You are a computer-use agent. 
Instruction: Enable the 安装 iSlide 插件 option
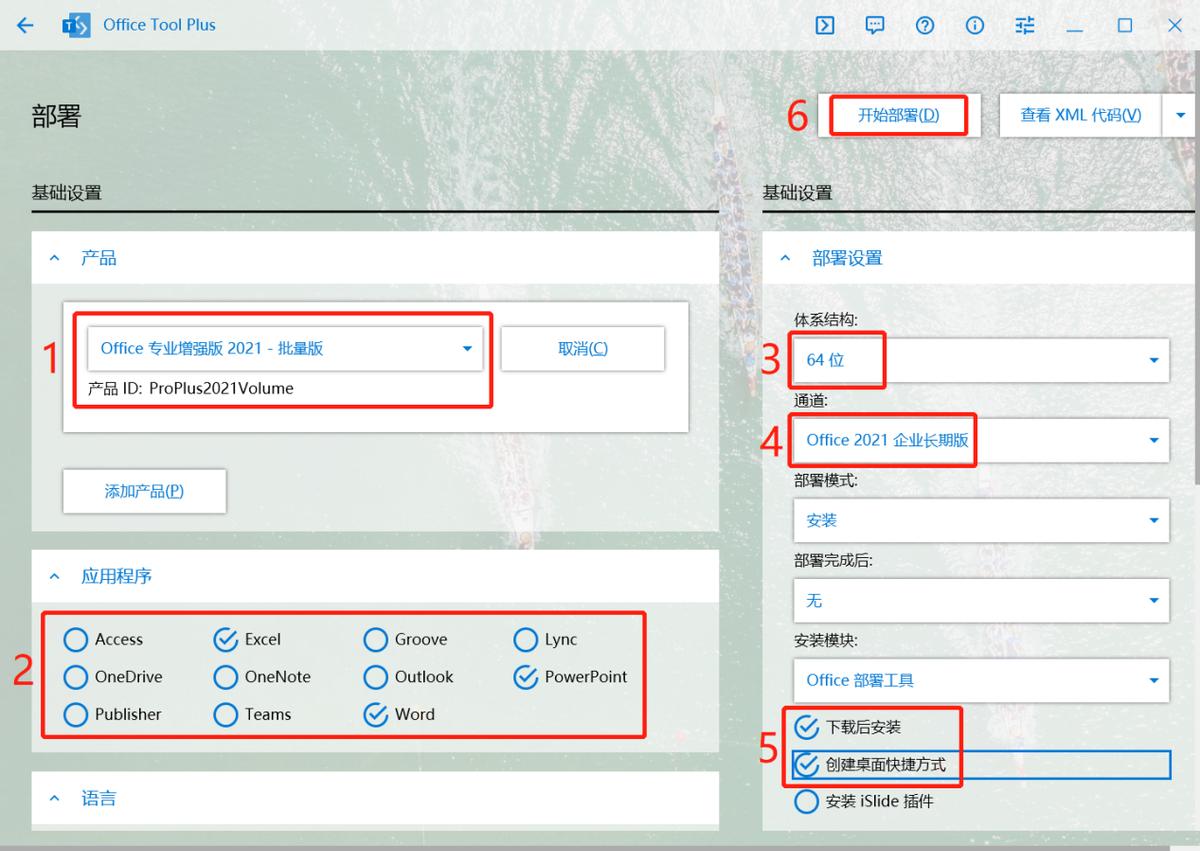[807, 801]
